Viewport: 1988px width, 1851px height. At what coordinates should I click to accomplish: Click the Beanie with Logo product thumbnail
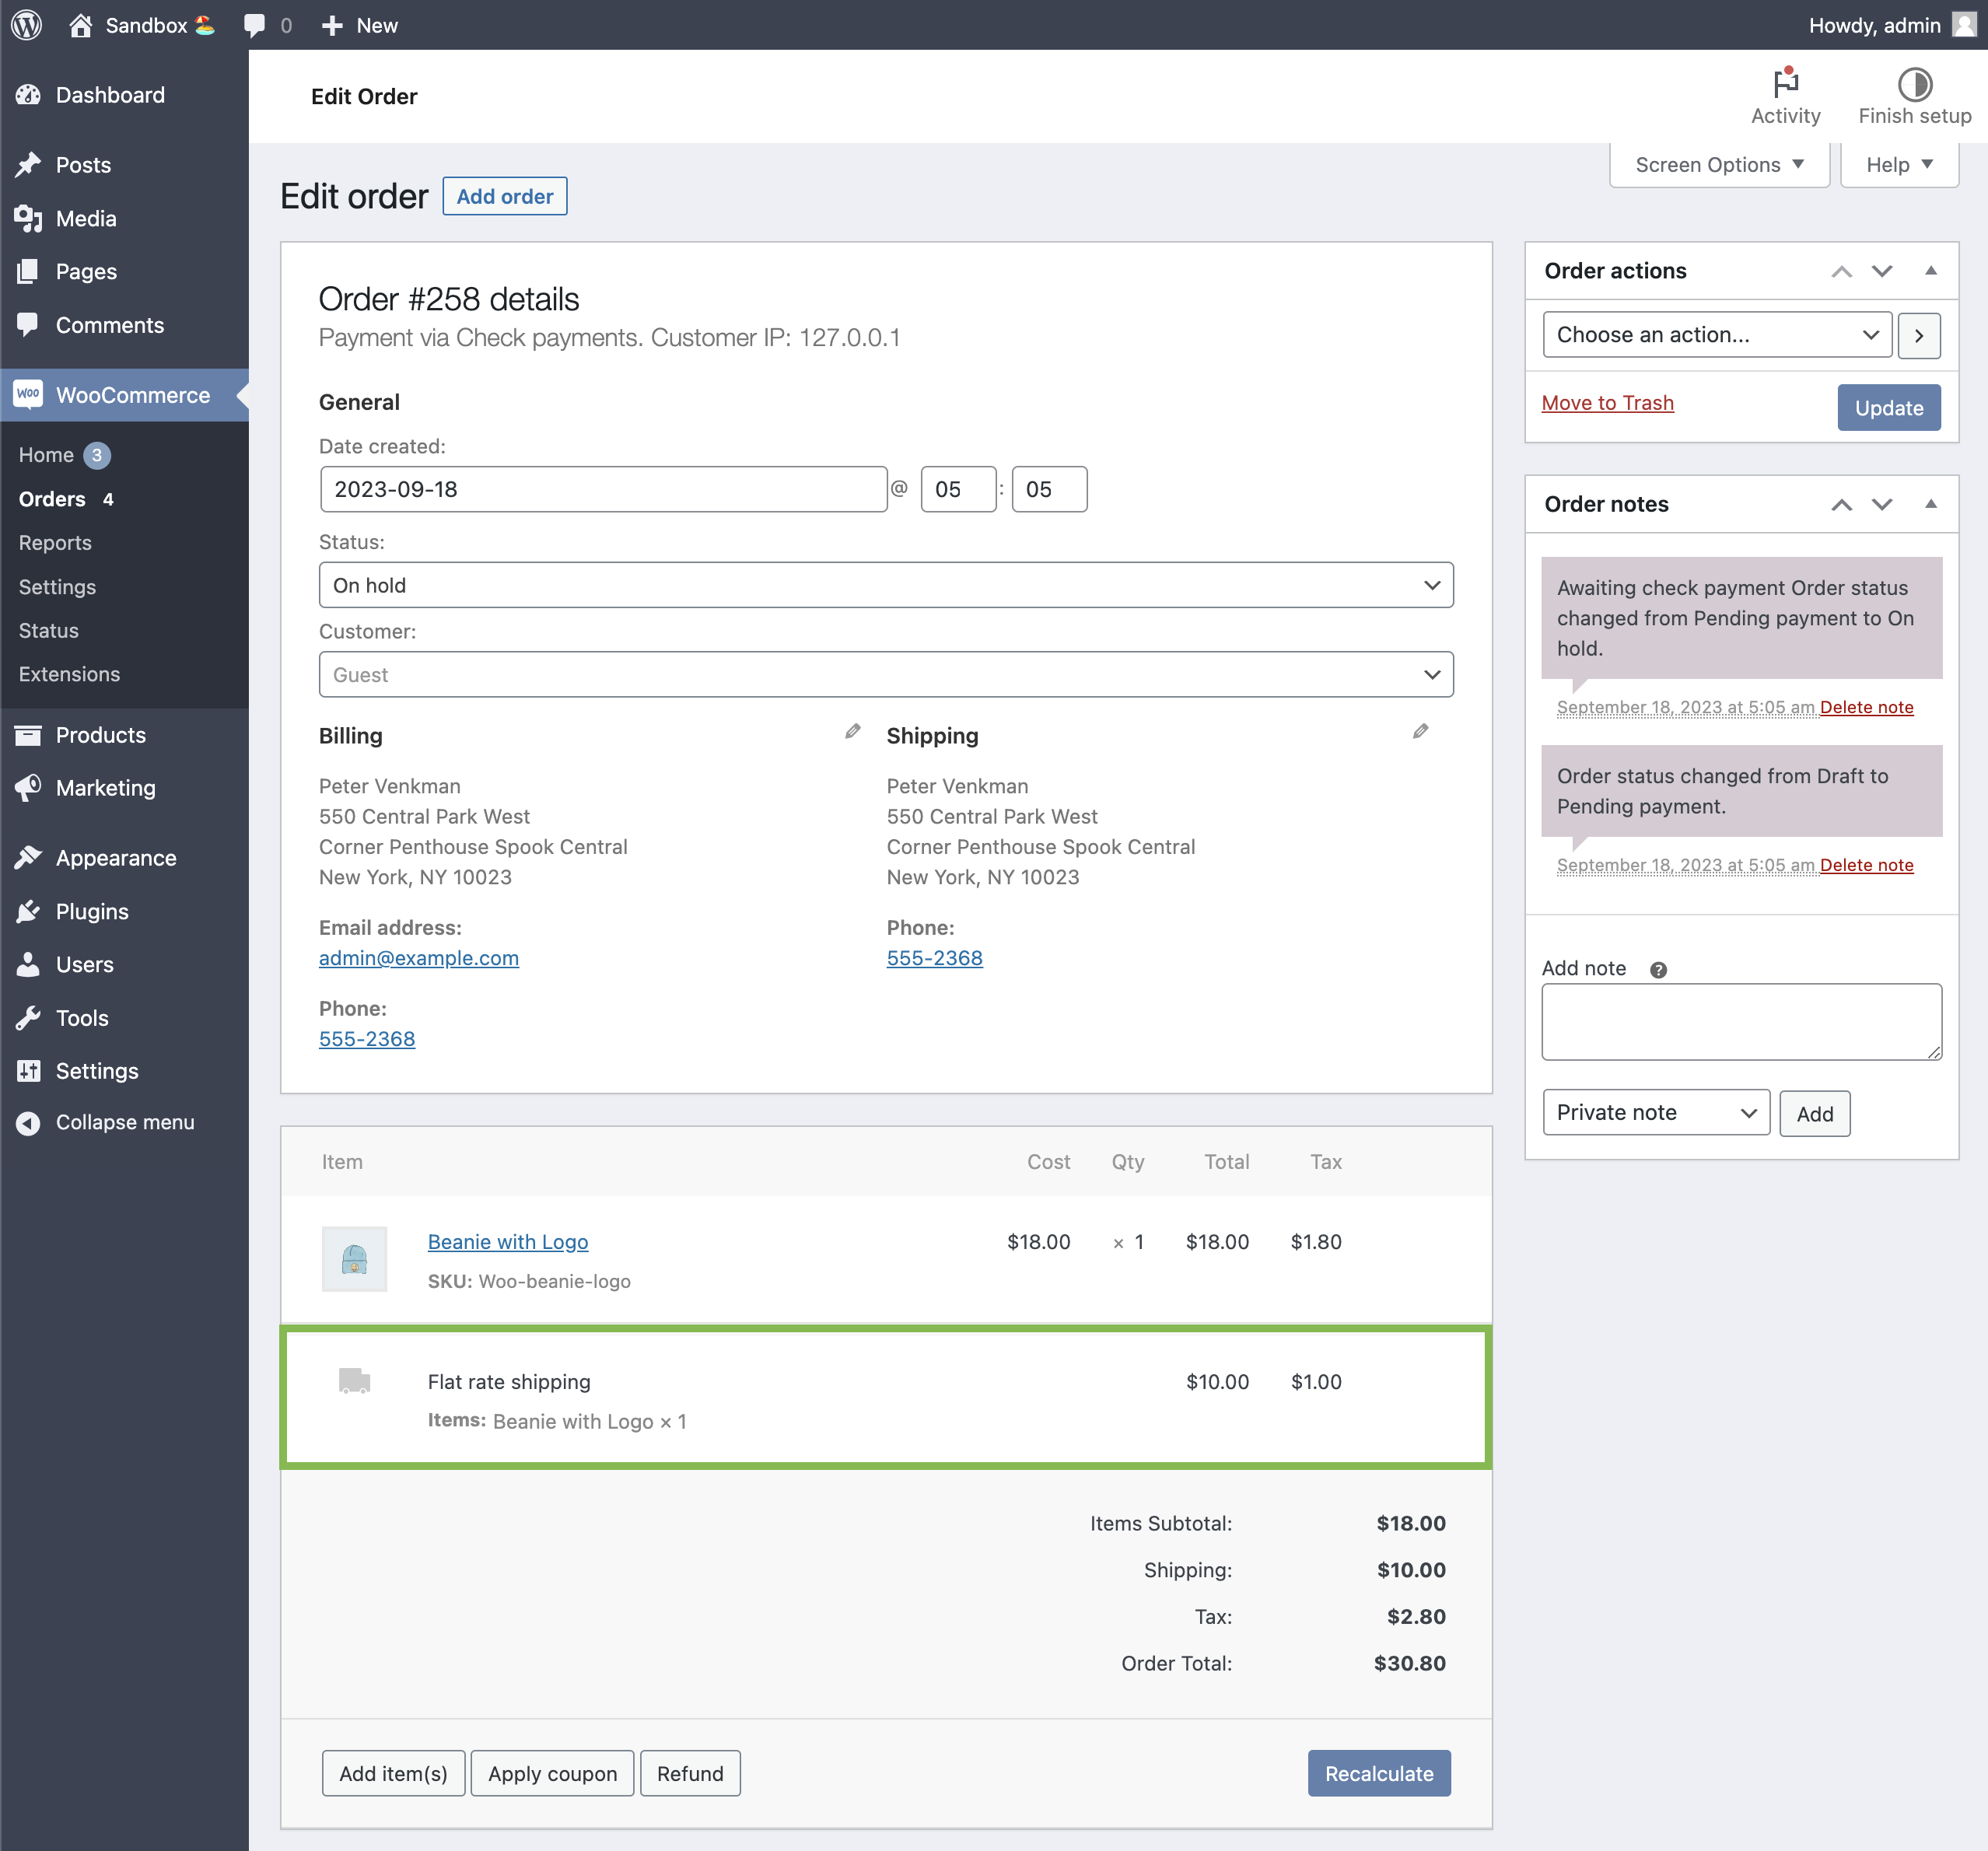point(354,1258)
